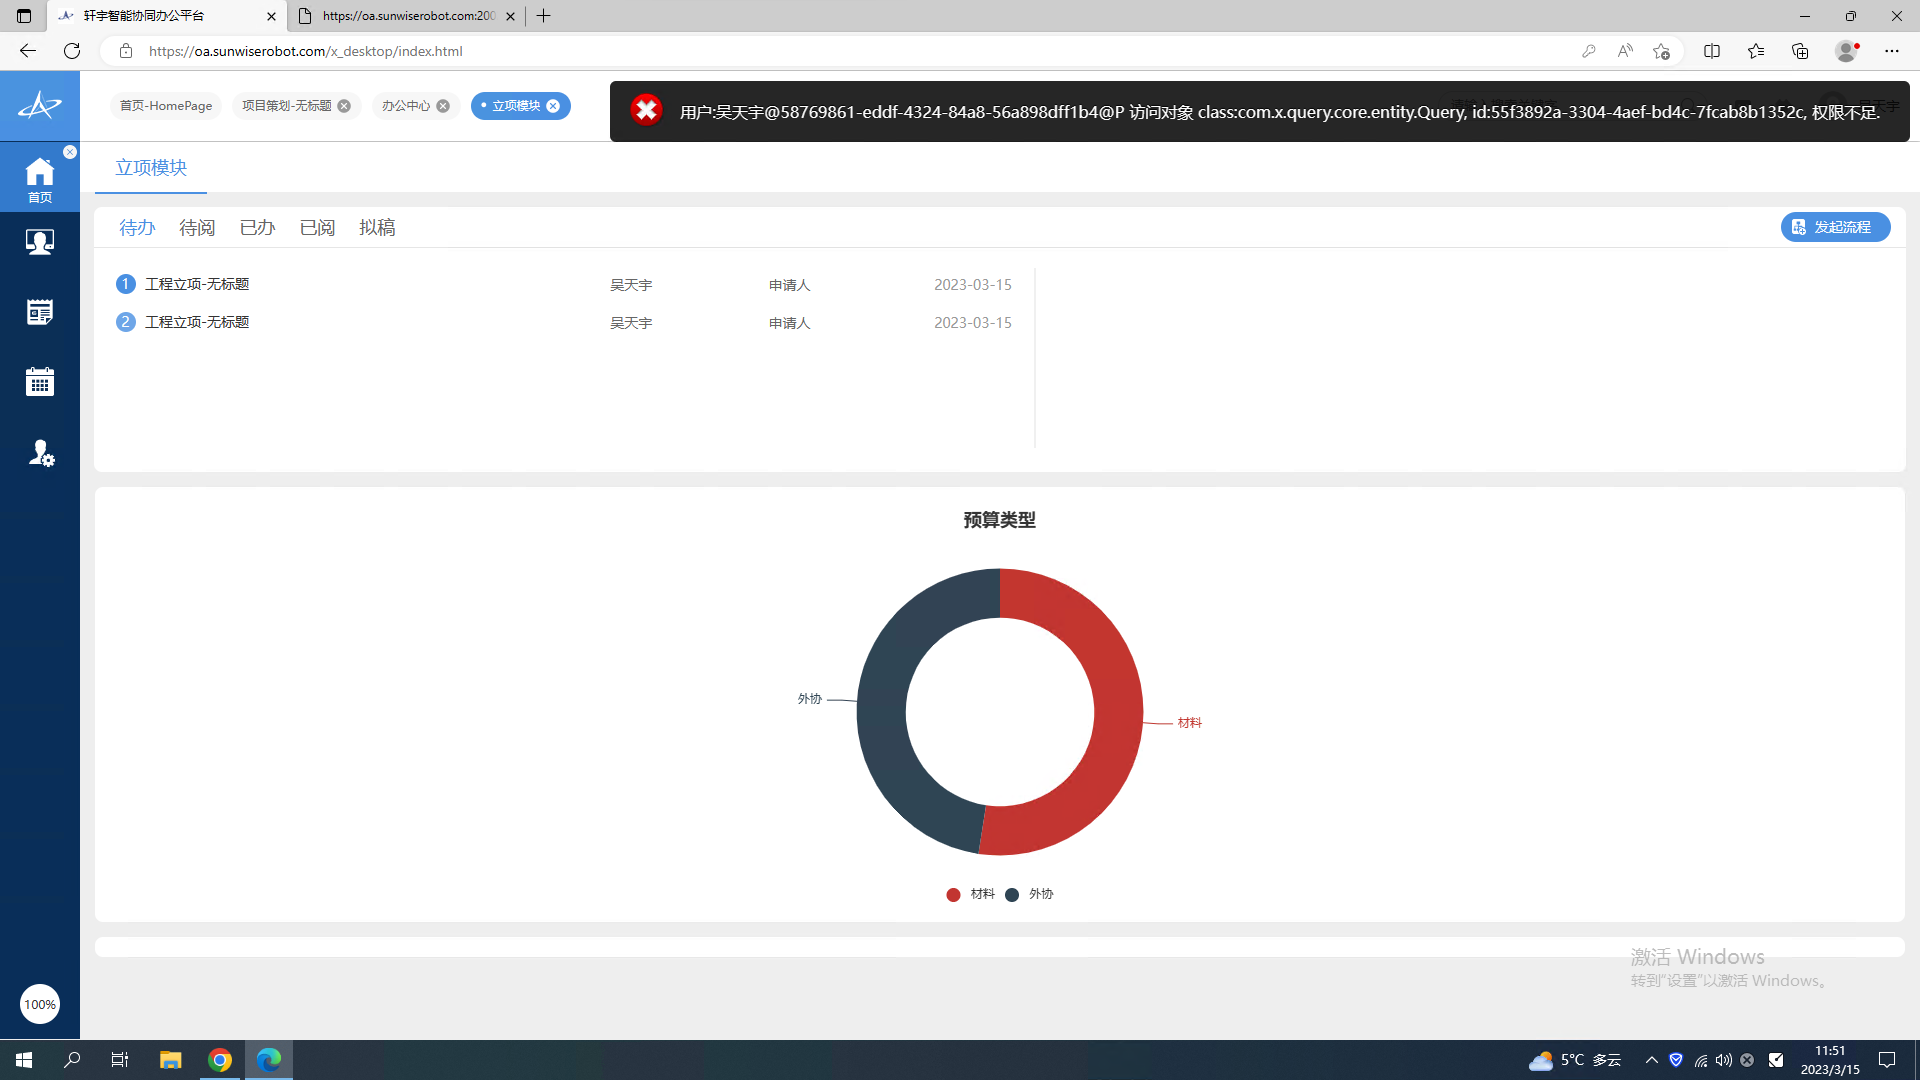Open the calendar icon in the sidebar
Image resolution: width=1920 pixels, height=1080 pixels.
40,381
